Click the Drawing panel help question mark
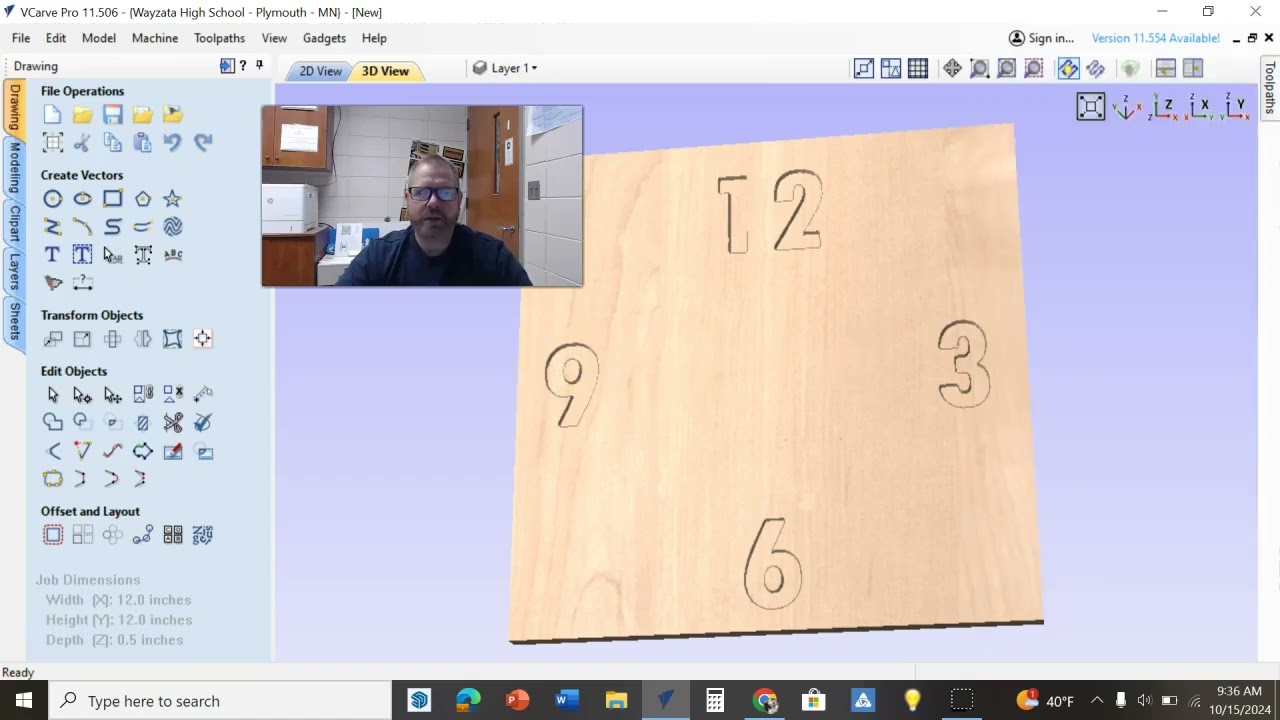The height and width of the screenshot is (720, 1280). [x=243, y=66]
